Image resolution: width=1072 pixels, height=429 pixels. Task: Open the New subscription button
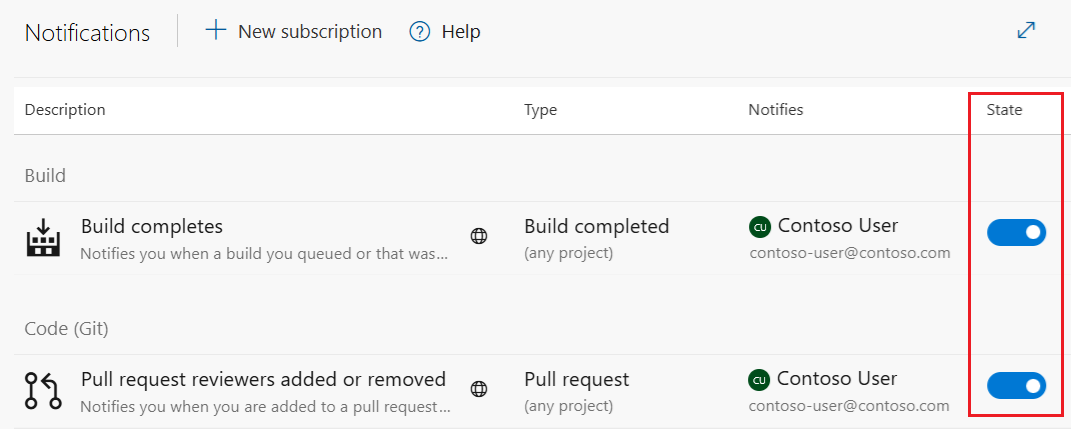click(293, 31)
